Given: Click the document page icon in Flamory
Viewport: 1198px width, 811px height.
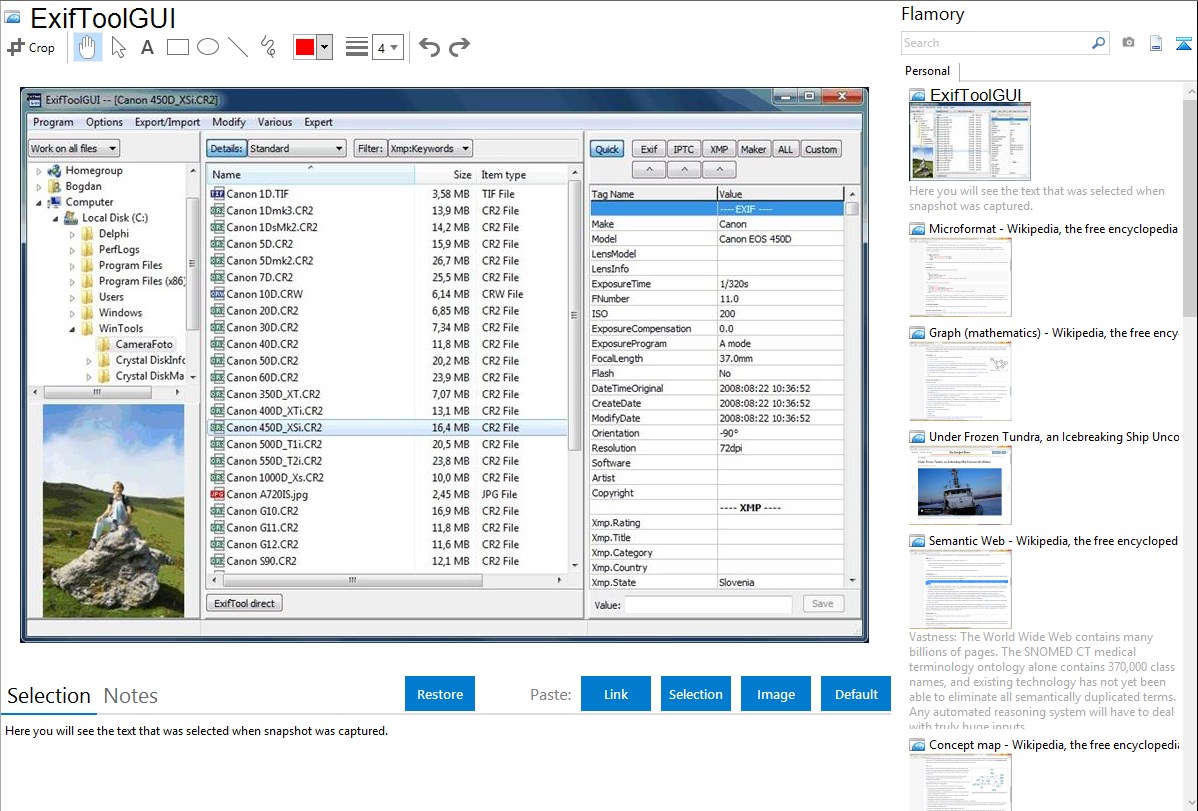Looking at the screenshot, I should (x=1156, y=43).
